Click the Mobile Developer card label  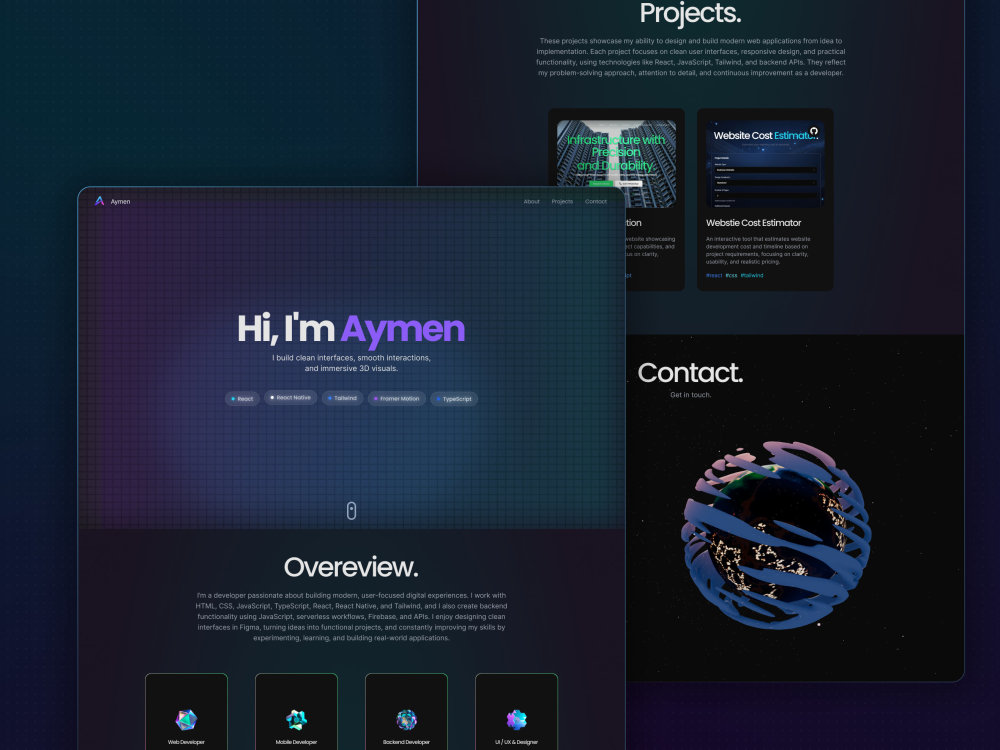pos(297,742)
